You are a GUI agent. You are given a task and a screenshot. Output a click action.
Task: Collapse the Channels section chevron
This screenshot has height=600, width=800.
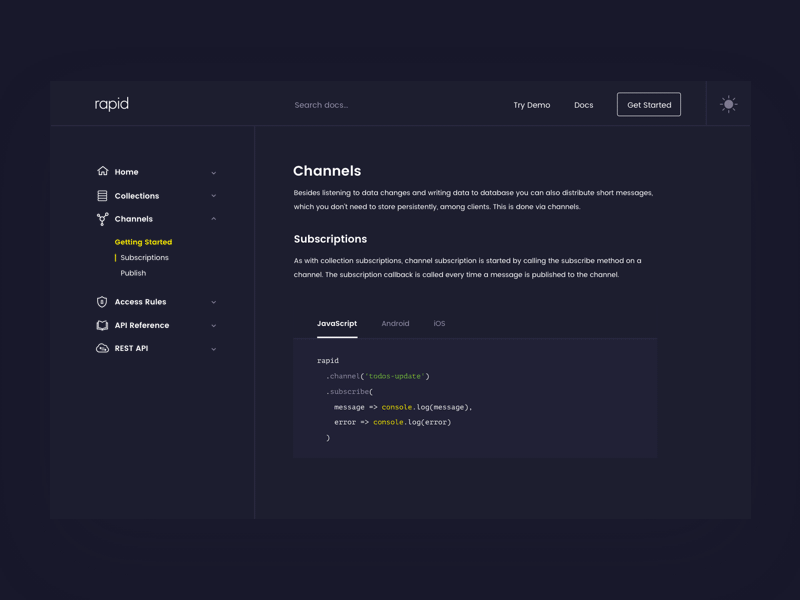pyautogui.click(x=214, y=219)
